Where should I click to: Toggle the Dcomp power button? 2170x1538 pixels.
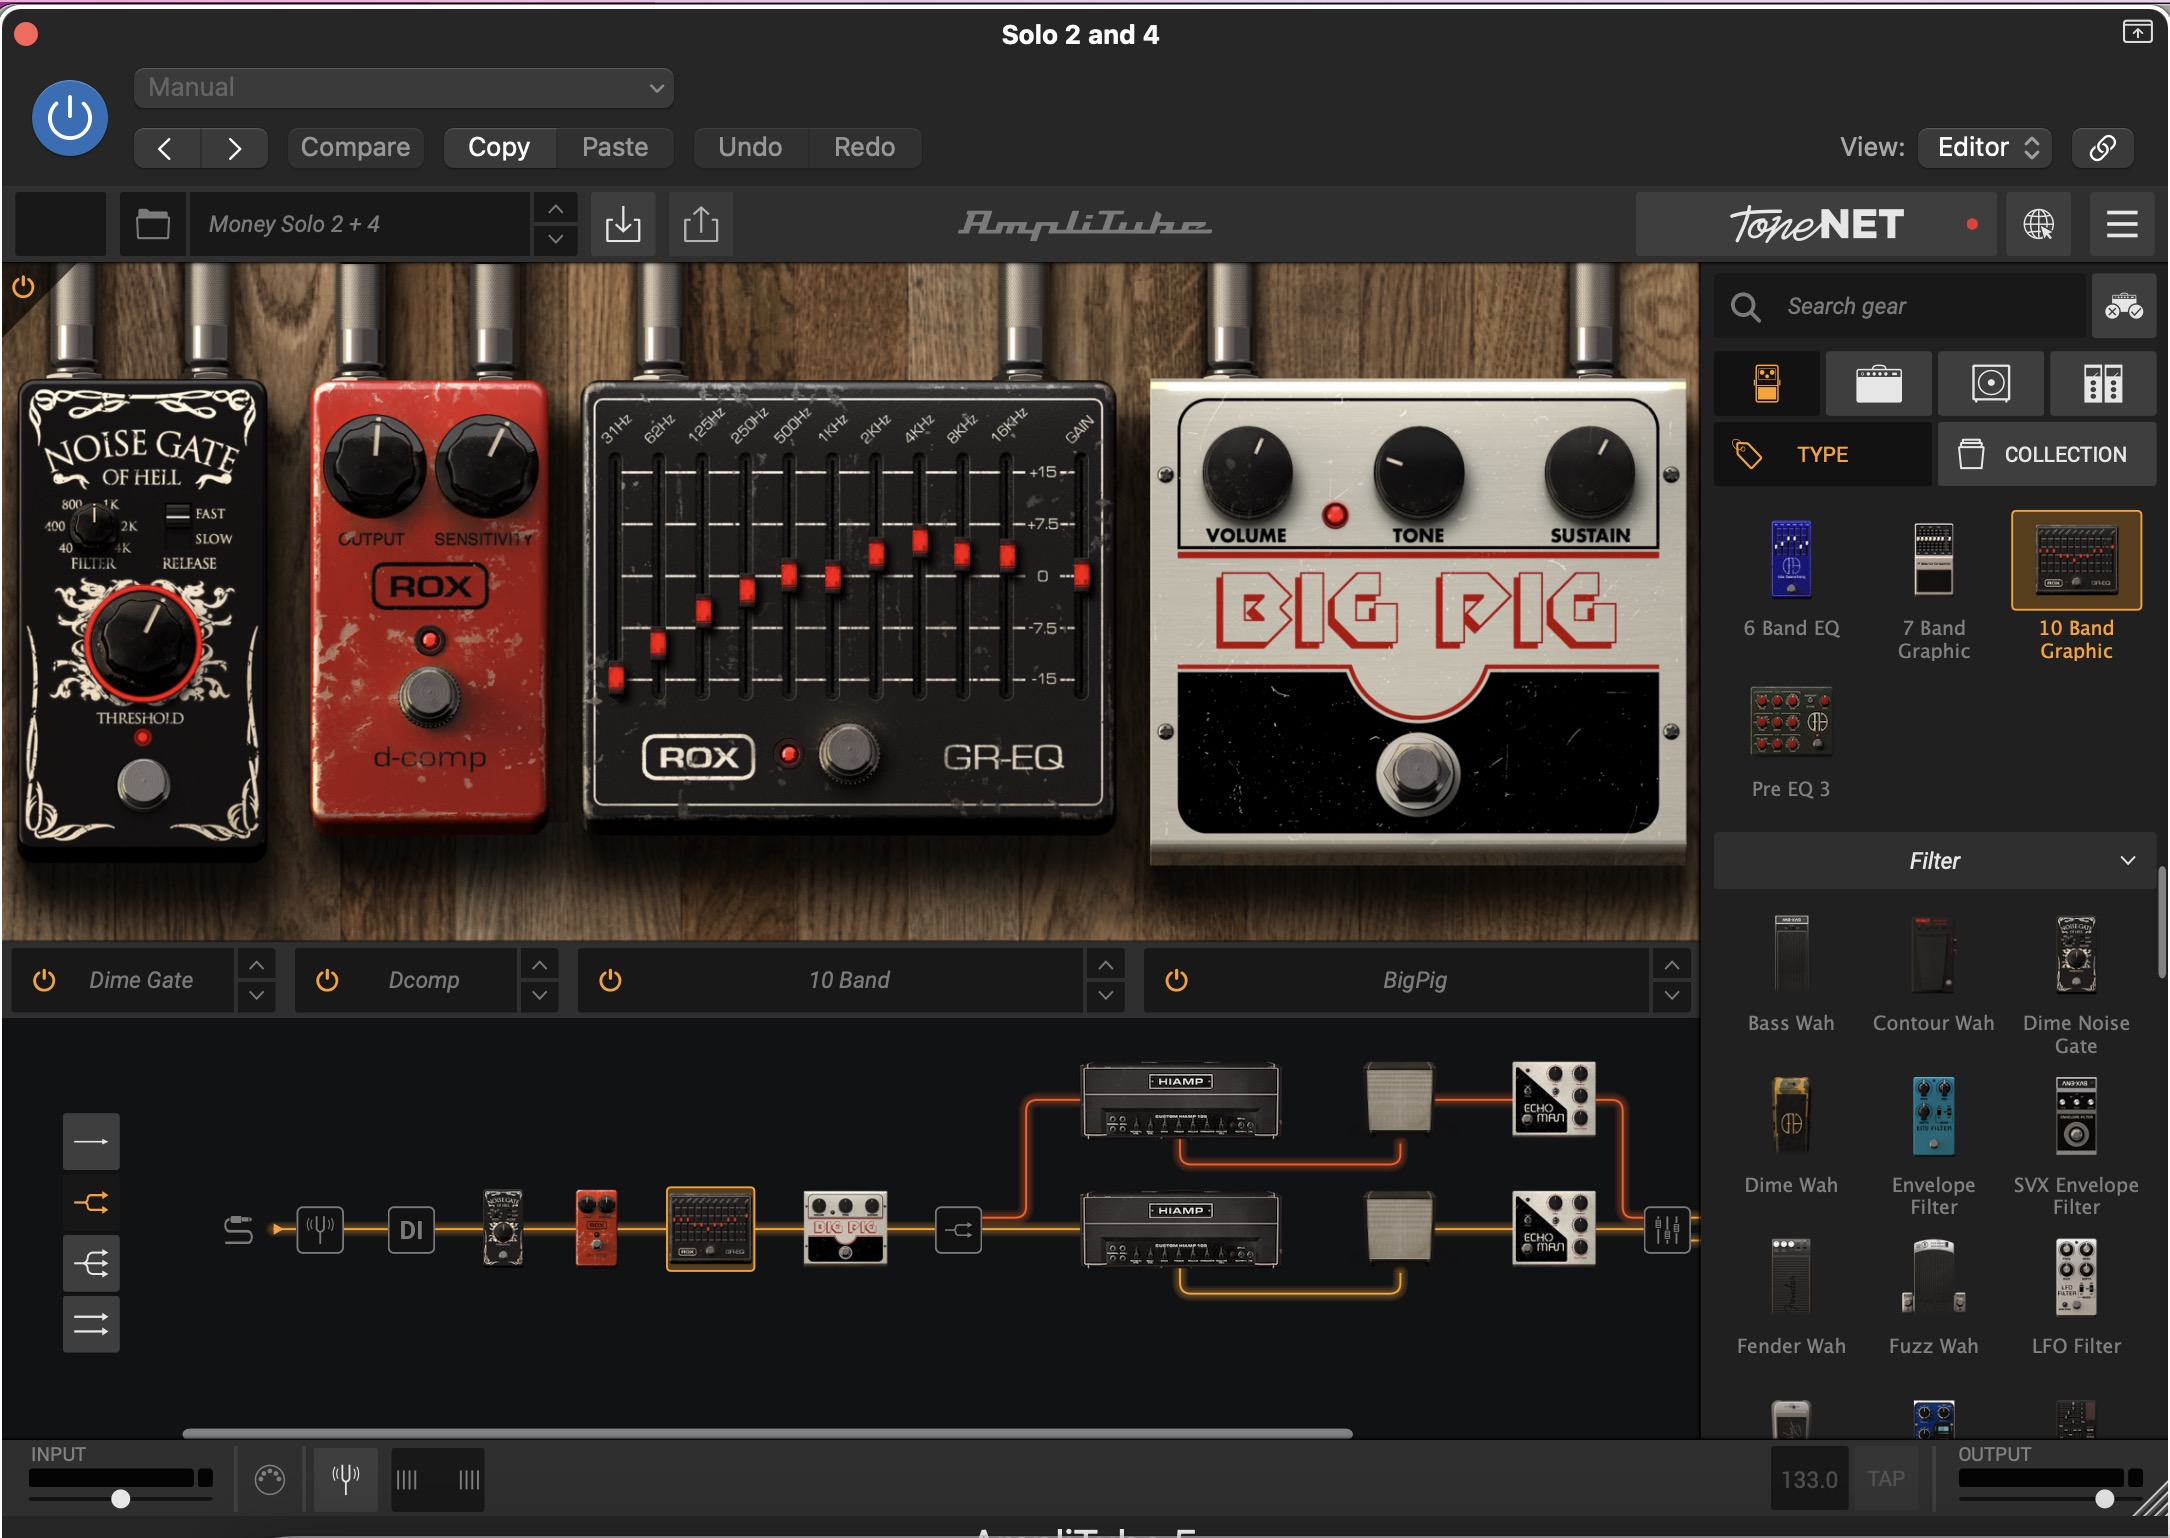pyautogui.click(x=327, y=981)
